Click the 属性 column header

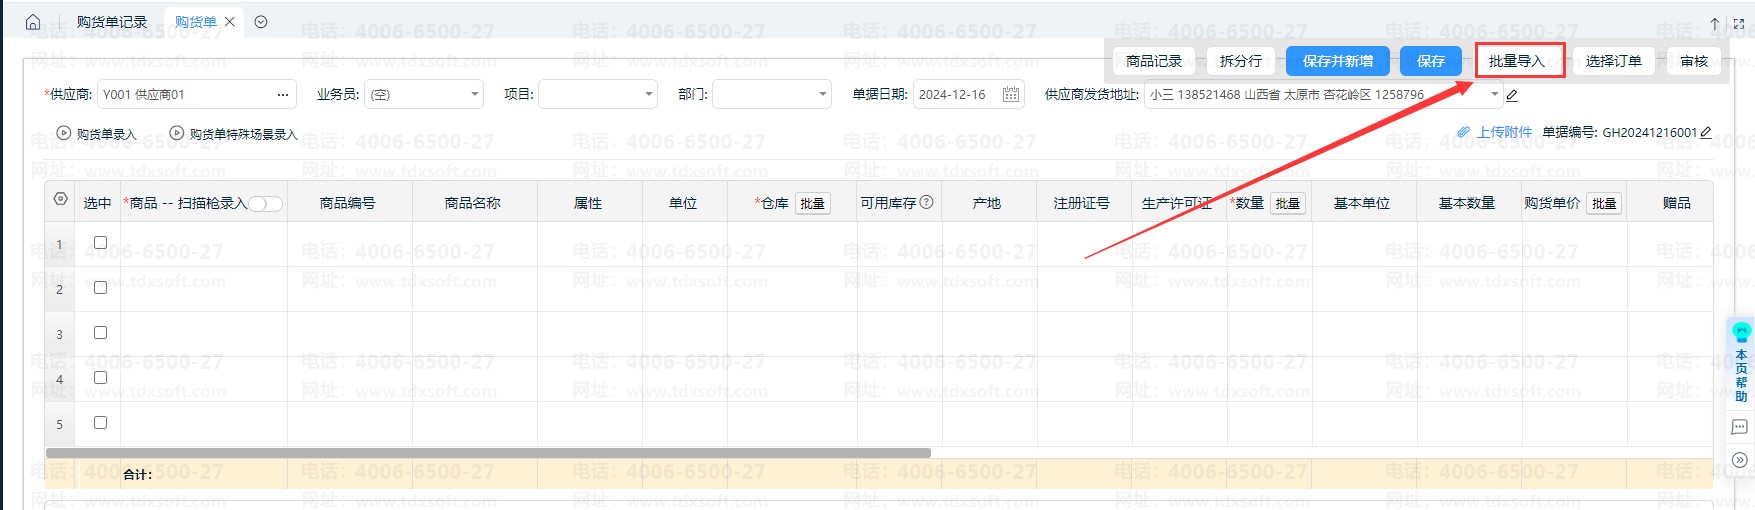tap(588, 203)
